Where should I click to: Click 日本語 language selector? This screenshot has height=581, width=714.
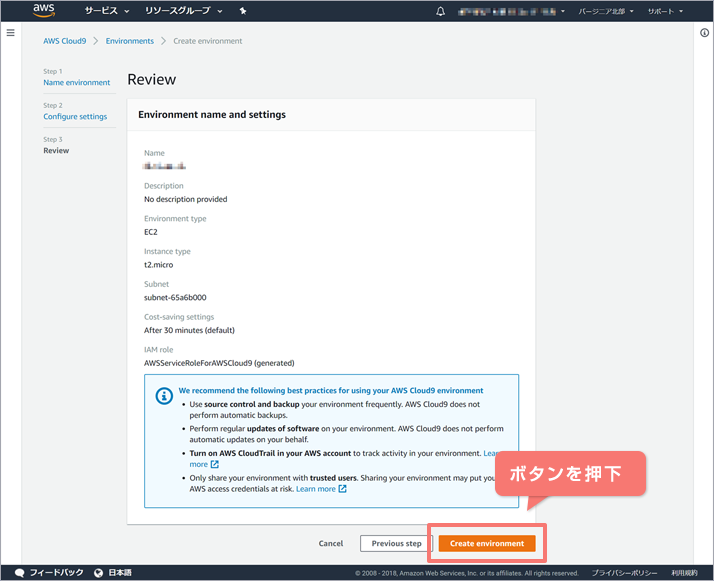click(120, 573)
